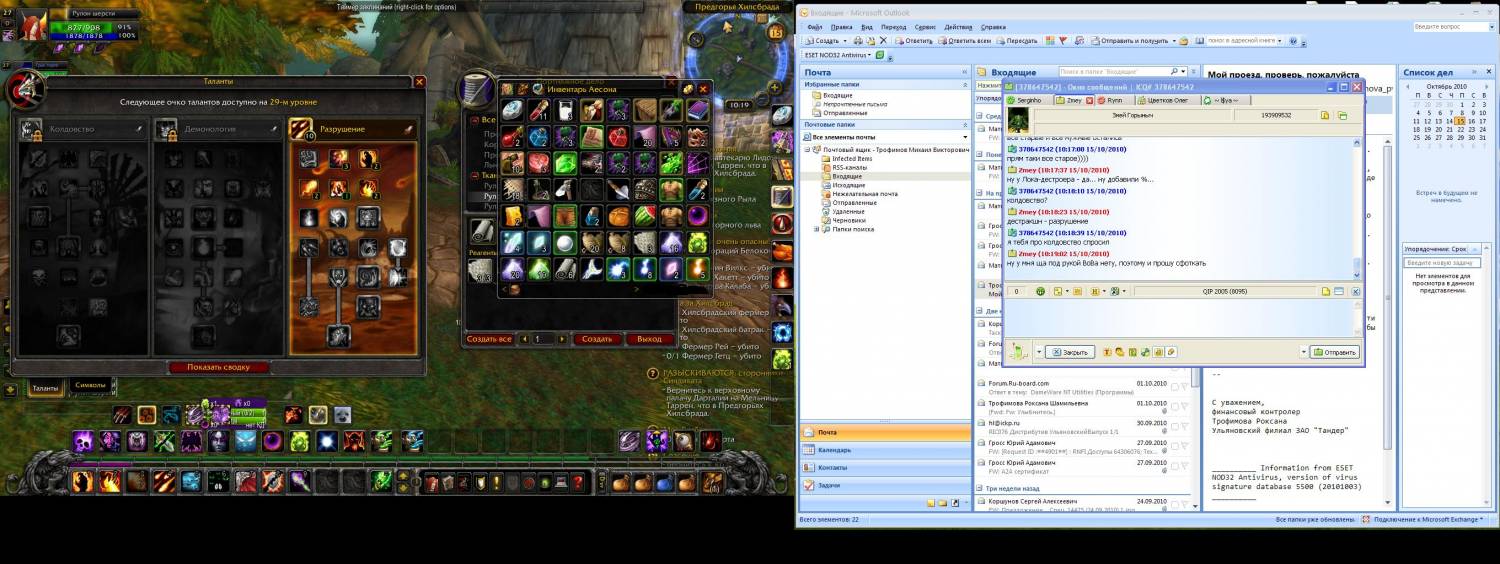Screen dimensions: 1500x564
Task: Click Reply All (Ответить всем) in Outlook
Action: pos(964,41)
